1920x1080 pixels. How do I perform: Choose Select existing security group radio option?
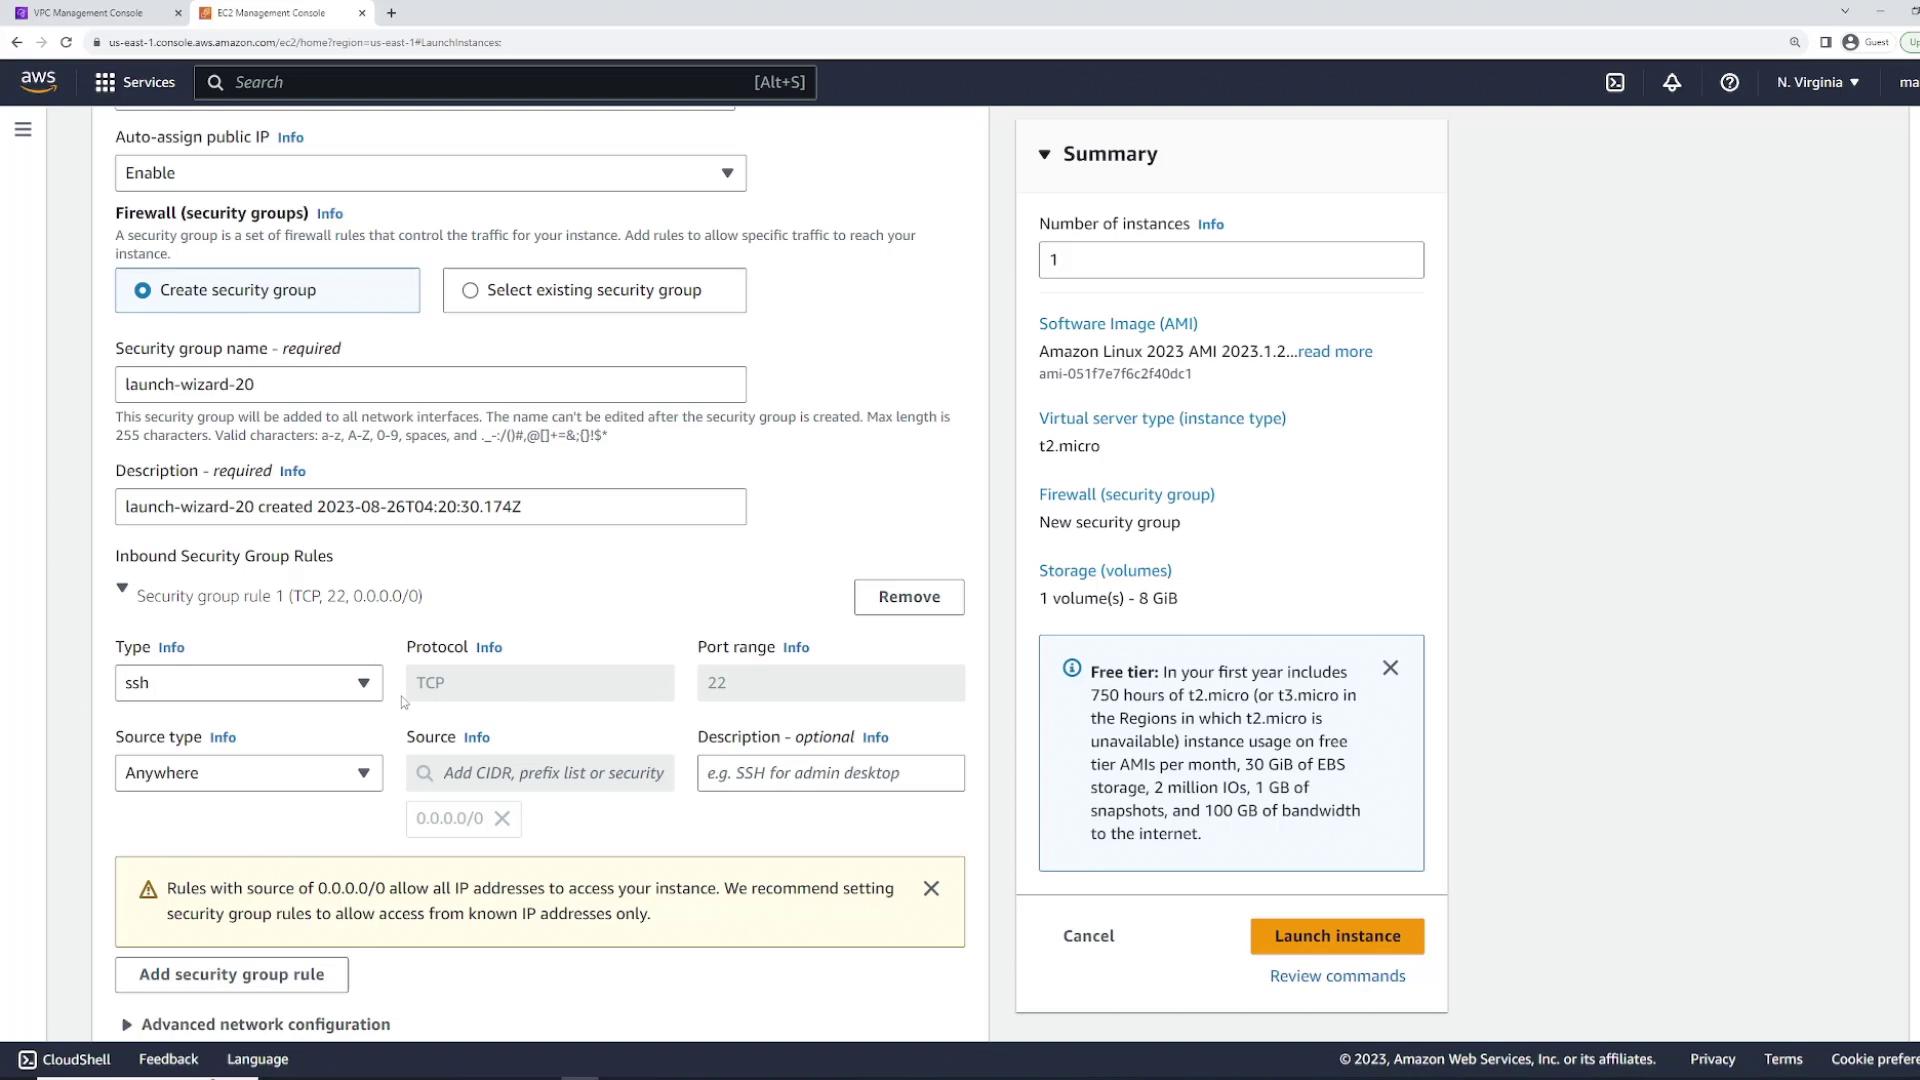coord(470,290)
